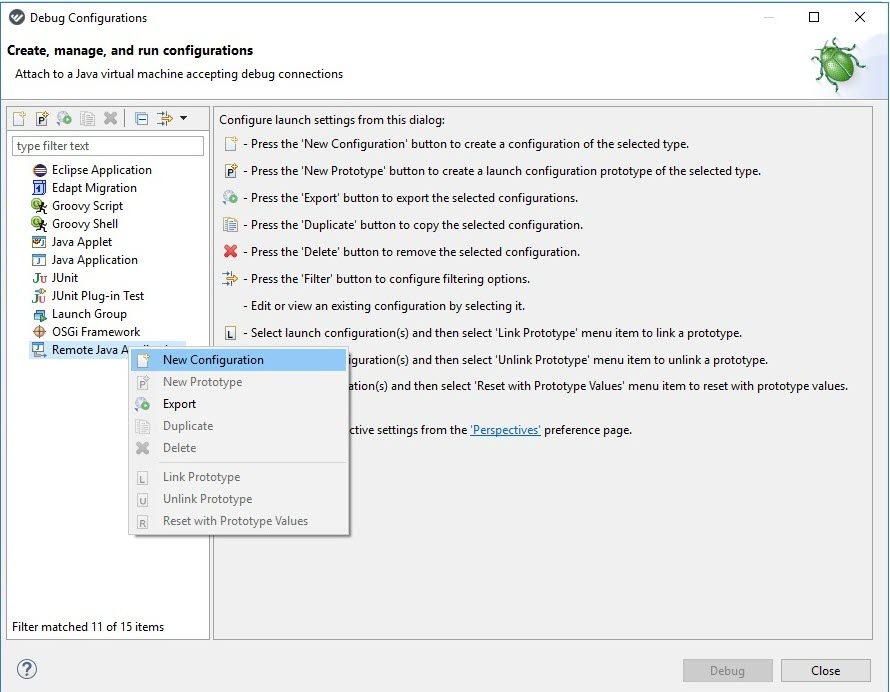Select JUnit launch type
Screen dimensions: 890x692
coord(65,278)
